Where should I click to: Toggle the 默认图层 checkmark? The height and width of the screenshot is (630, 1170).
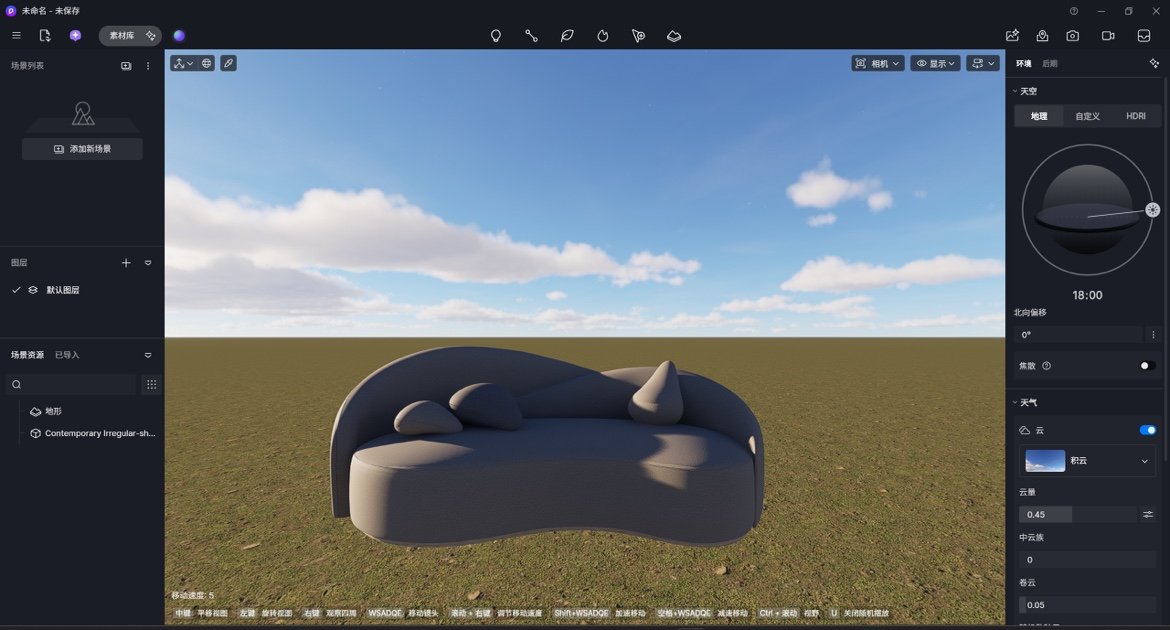16,290
